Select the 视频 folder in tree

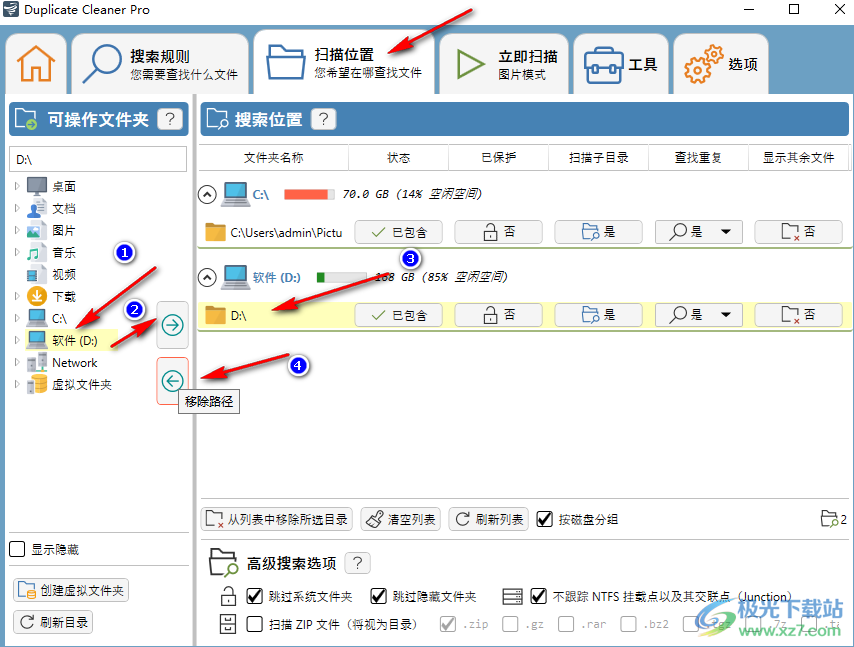[64, 274]
